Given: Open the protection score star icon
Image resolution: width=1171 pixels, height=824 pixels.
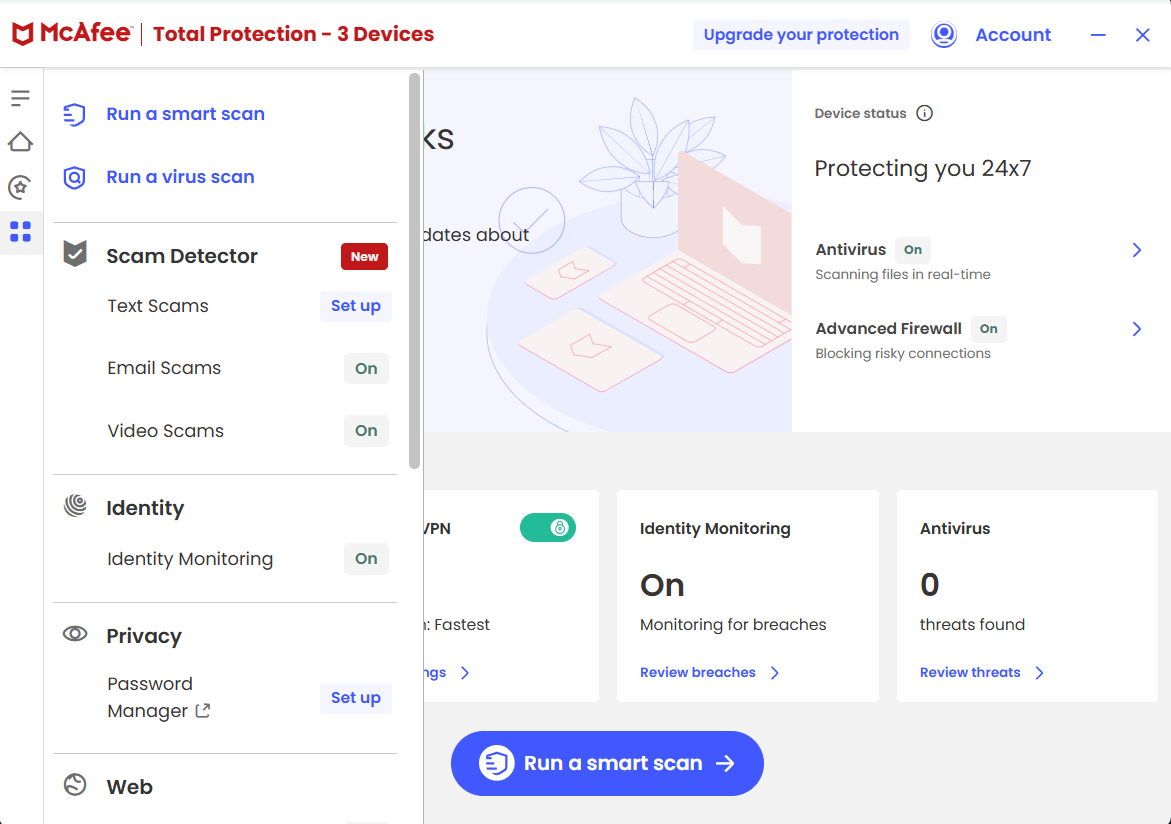Looking at the screenshot, I should click(20, 187).
